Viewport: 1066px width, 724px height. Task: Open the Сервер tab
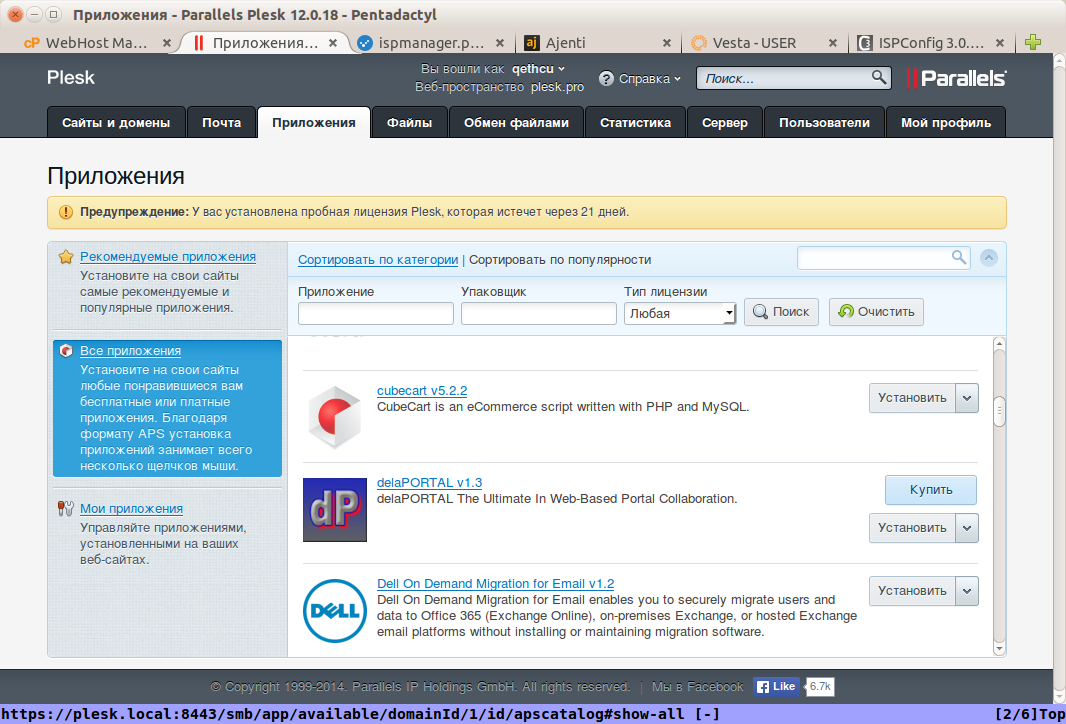[725, 122]
